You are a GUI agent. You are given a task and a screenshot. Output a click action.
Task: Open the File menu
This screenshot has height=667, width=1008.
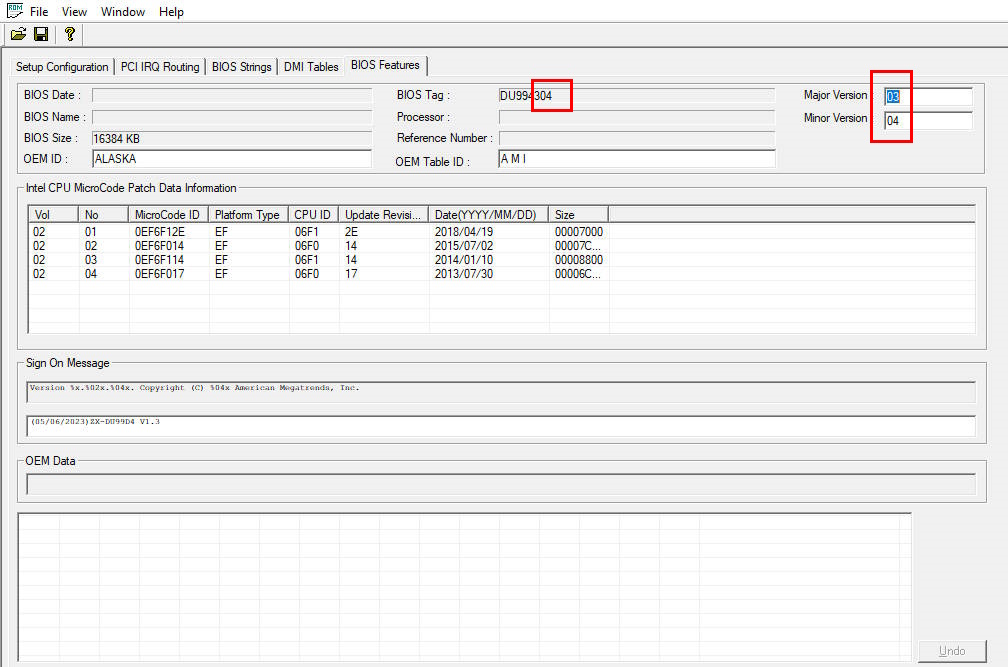click(39, 12)
